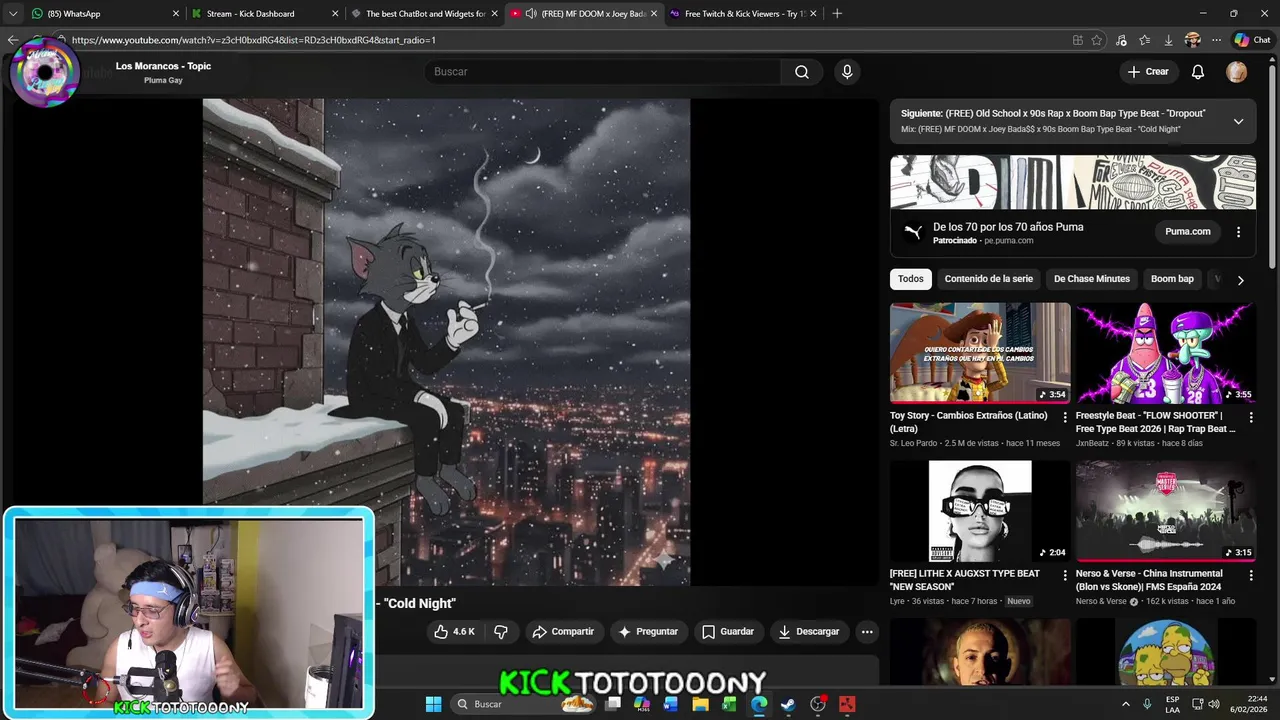
Task: Add page to favorites with star icon
Action: point(1097,40)
